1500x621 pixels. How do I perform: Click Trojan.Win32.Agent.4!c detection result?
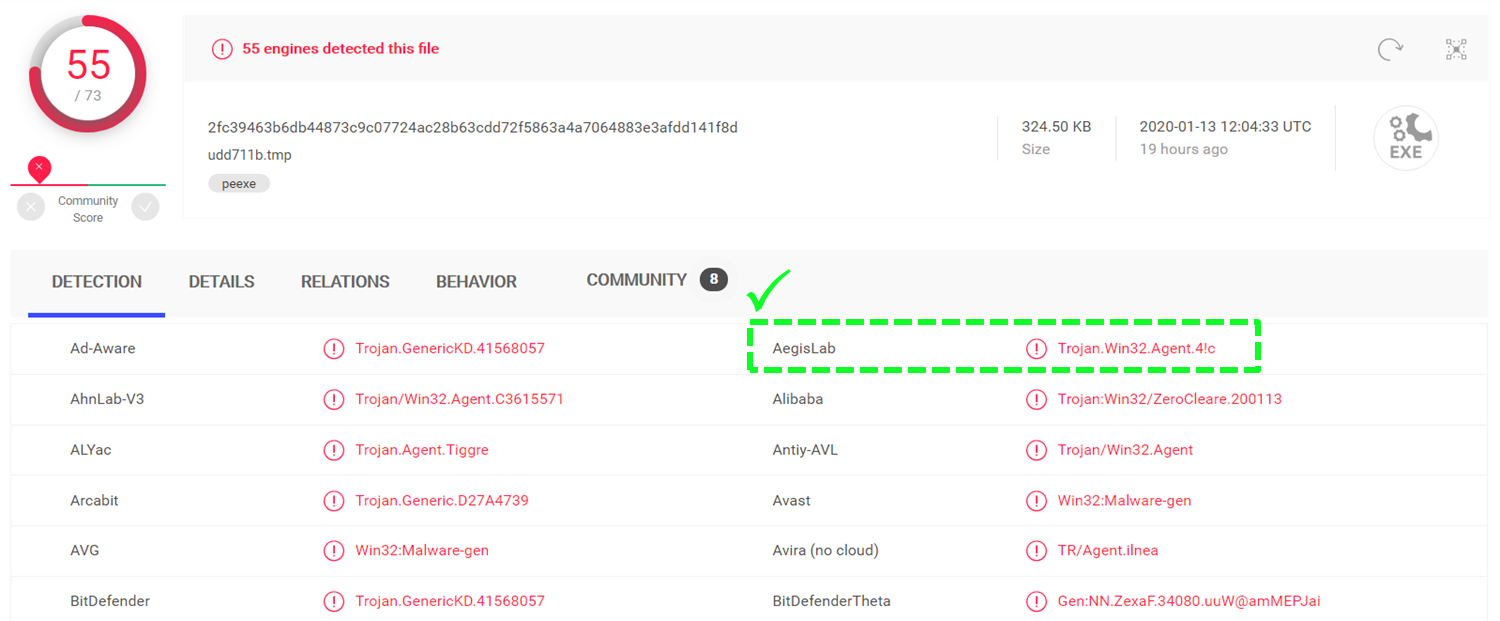1137,349
